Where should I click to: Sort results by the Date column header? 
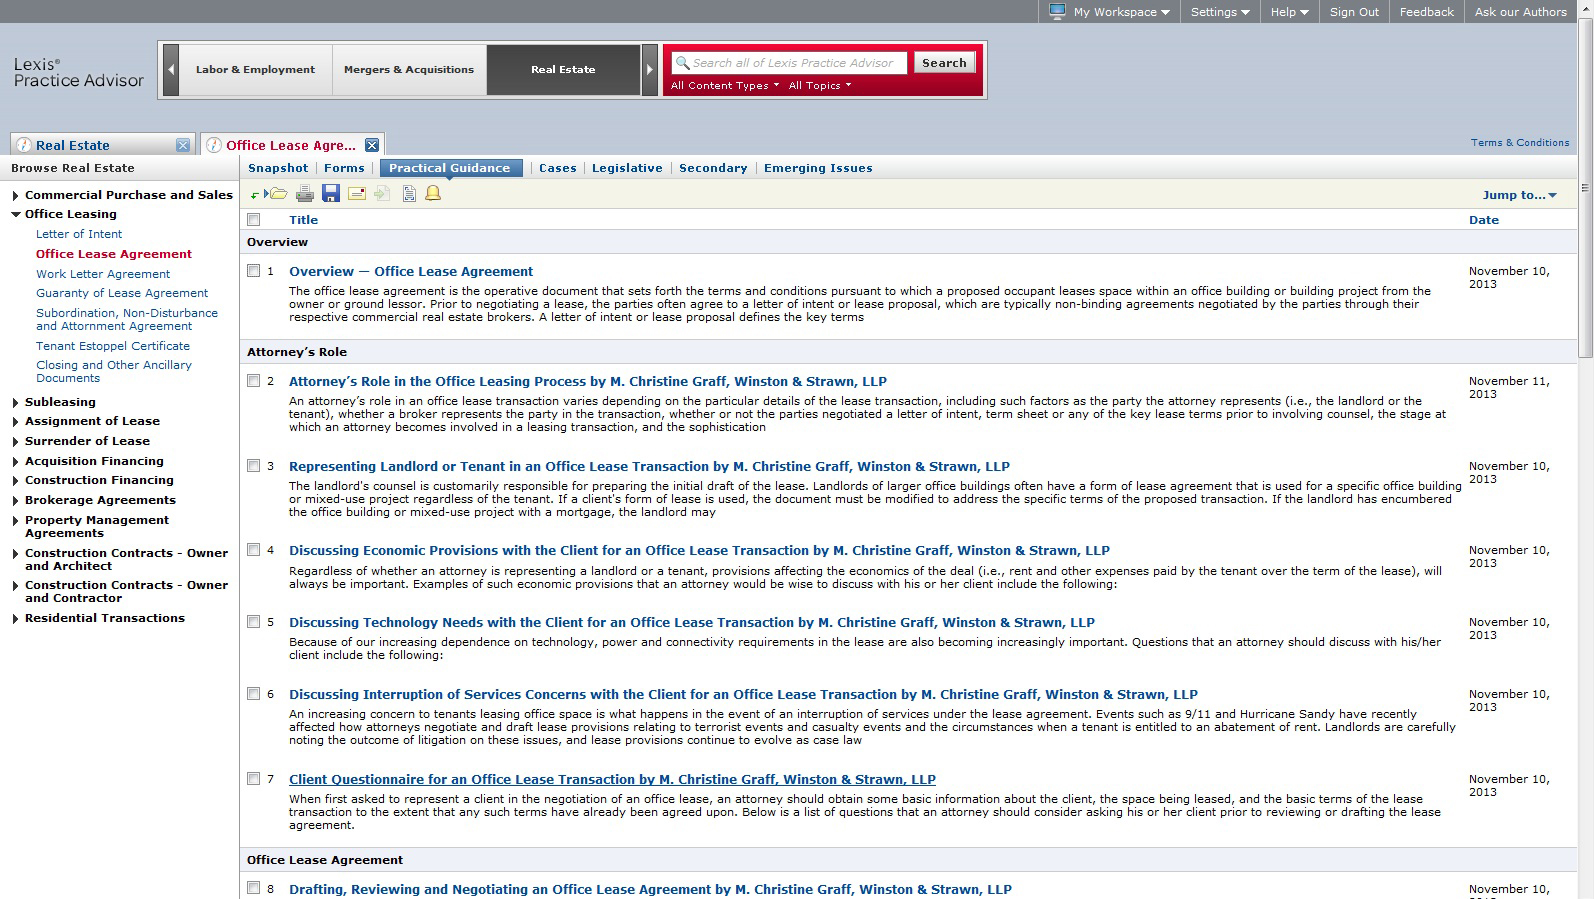click(1484, 220)
